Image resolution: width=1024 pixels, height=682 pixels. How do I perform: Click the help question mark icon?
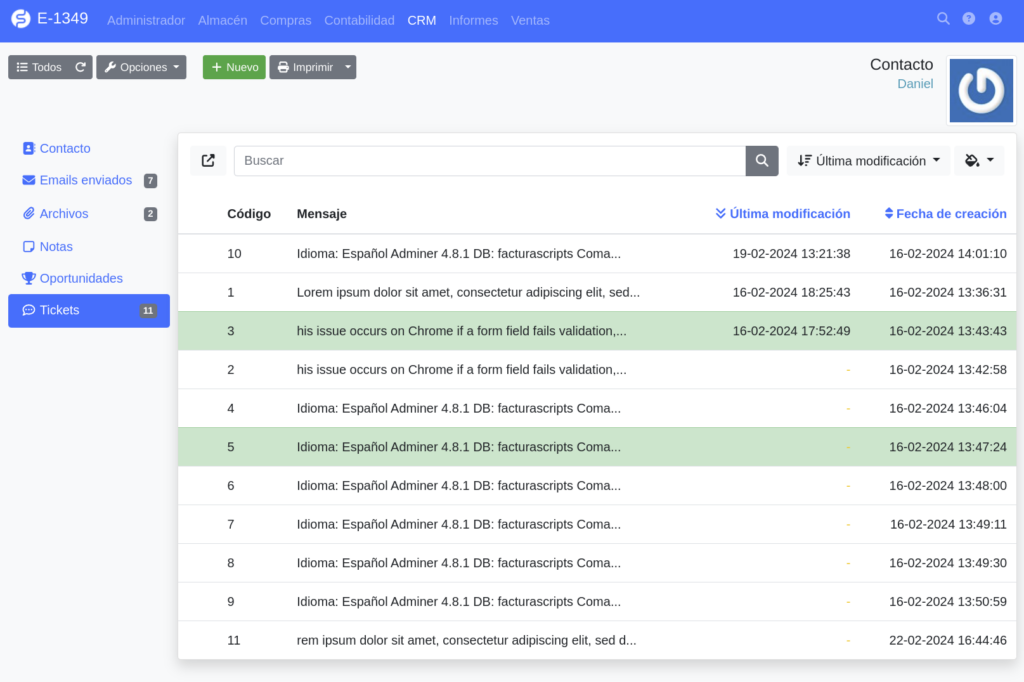tap(969, 19)
